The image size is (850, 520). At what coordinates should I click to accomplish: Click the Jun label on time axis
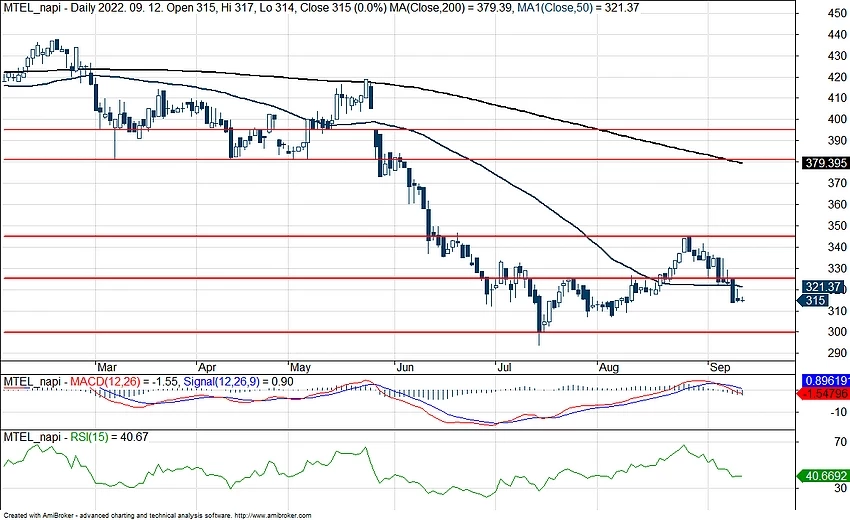point(405,368)
